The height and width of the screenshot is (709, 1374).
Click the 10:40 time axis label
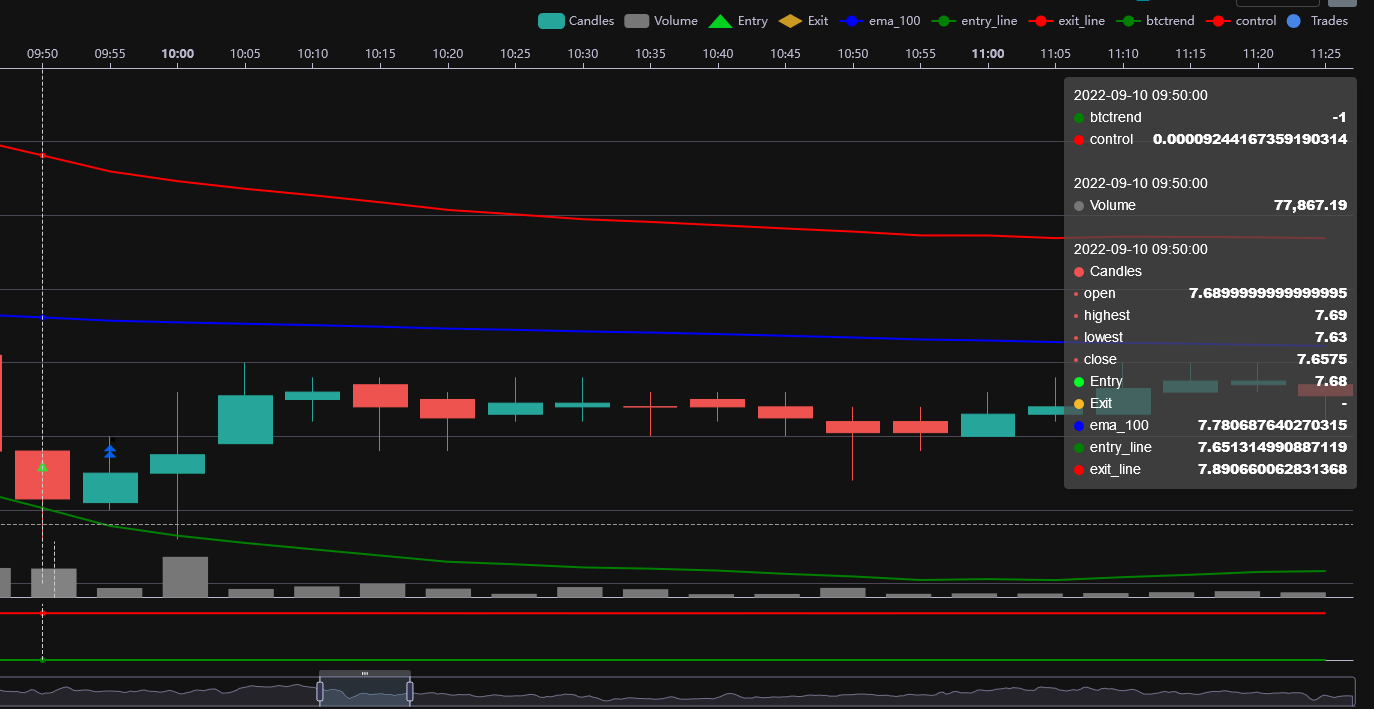click(718, 53)
